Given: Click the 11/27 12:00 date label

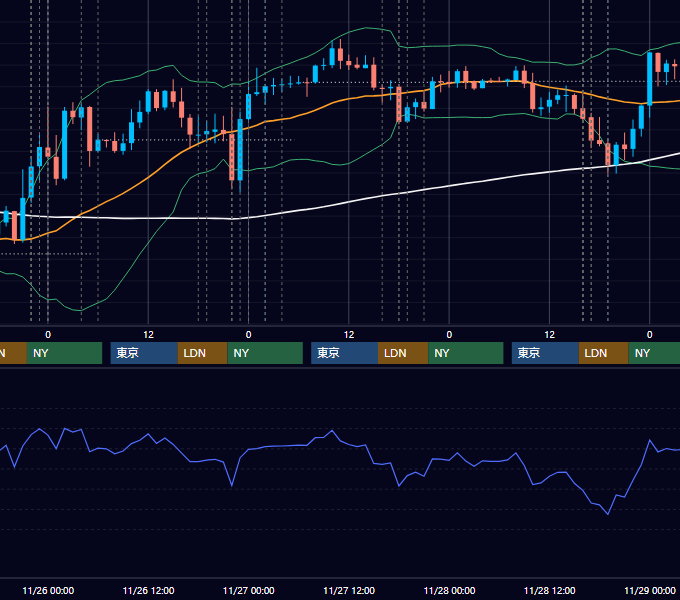Looking at the screenshot, I should [349, 590].
